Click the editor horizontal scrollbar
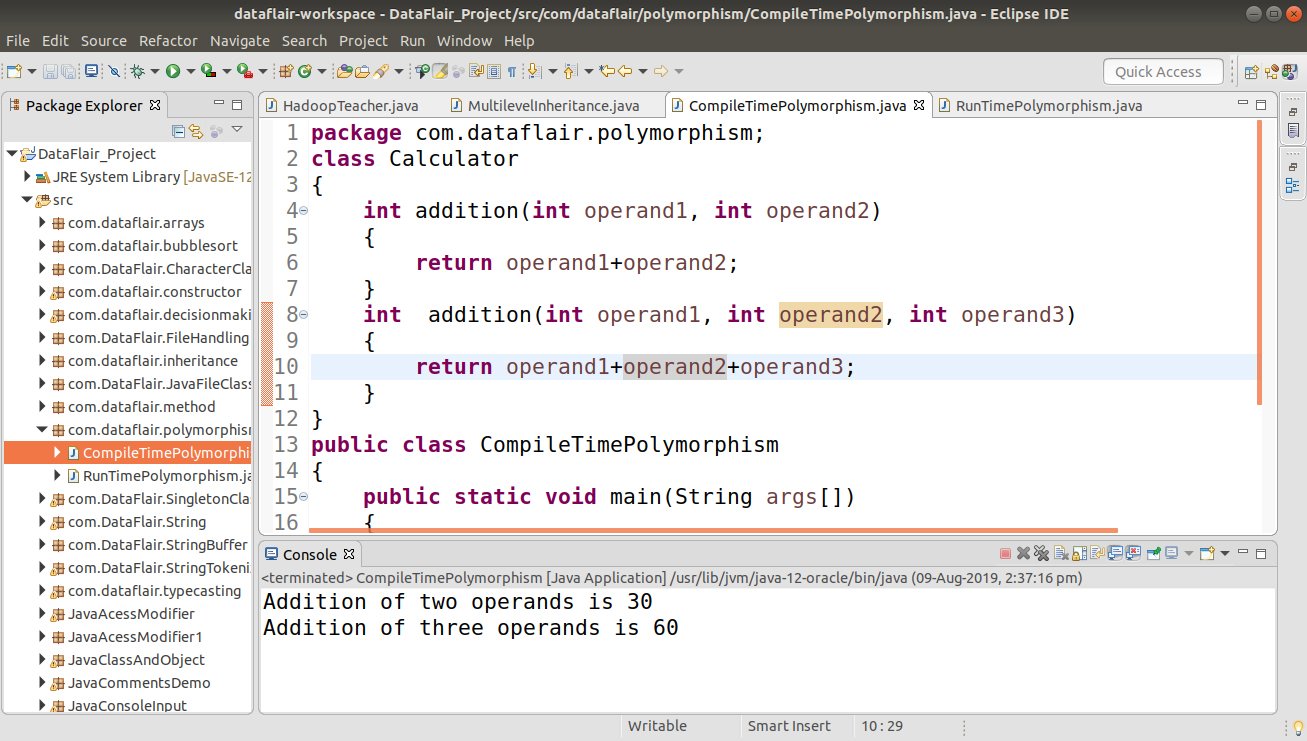 (x=713, y=530)
